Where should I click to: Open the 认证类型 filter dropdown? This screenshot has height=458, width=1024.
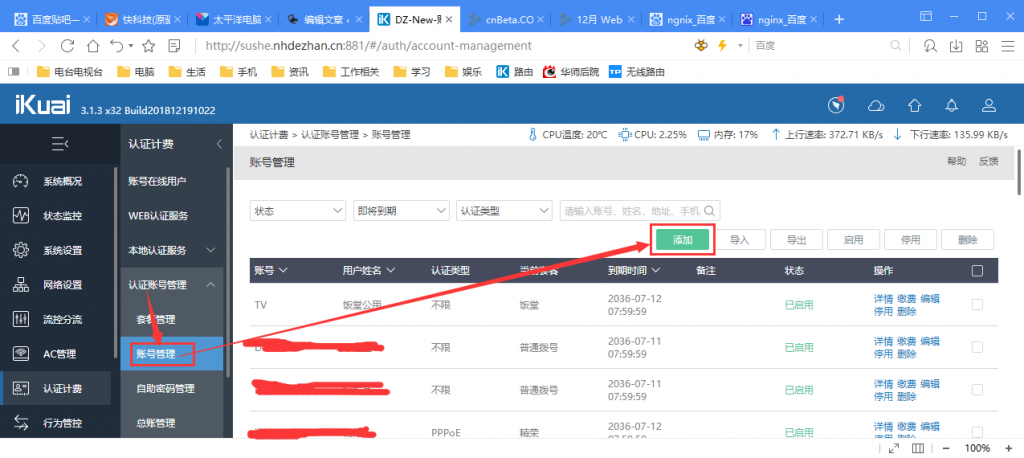click(x=504, y=211)
